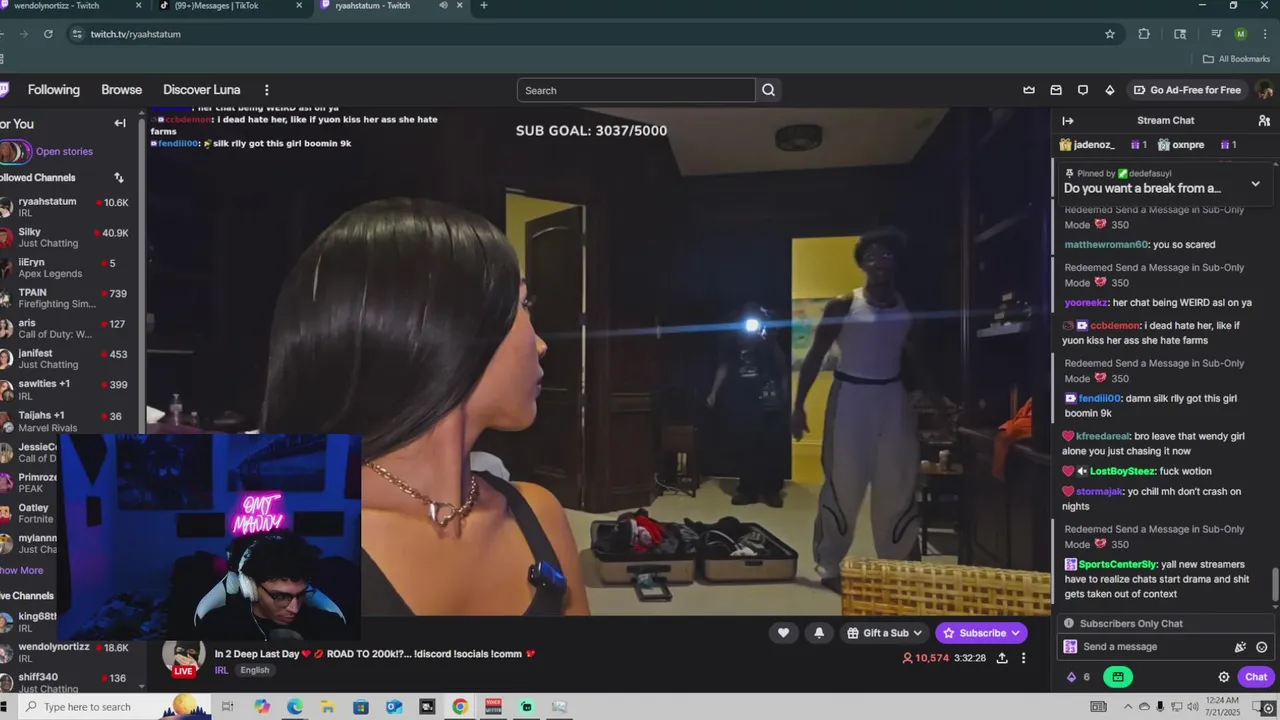
Task: Go to Browse page
Action: (121, 90)
